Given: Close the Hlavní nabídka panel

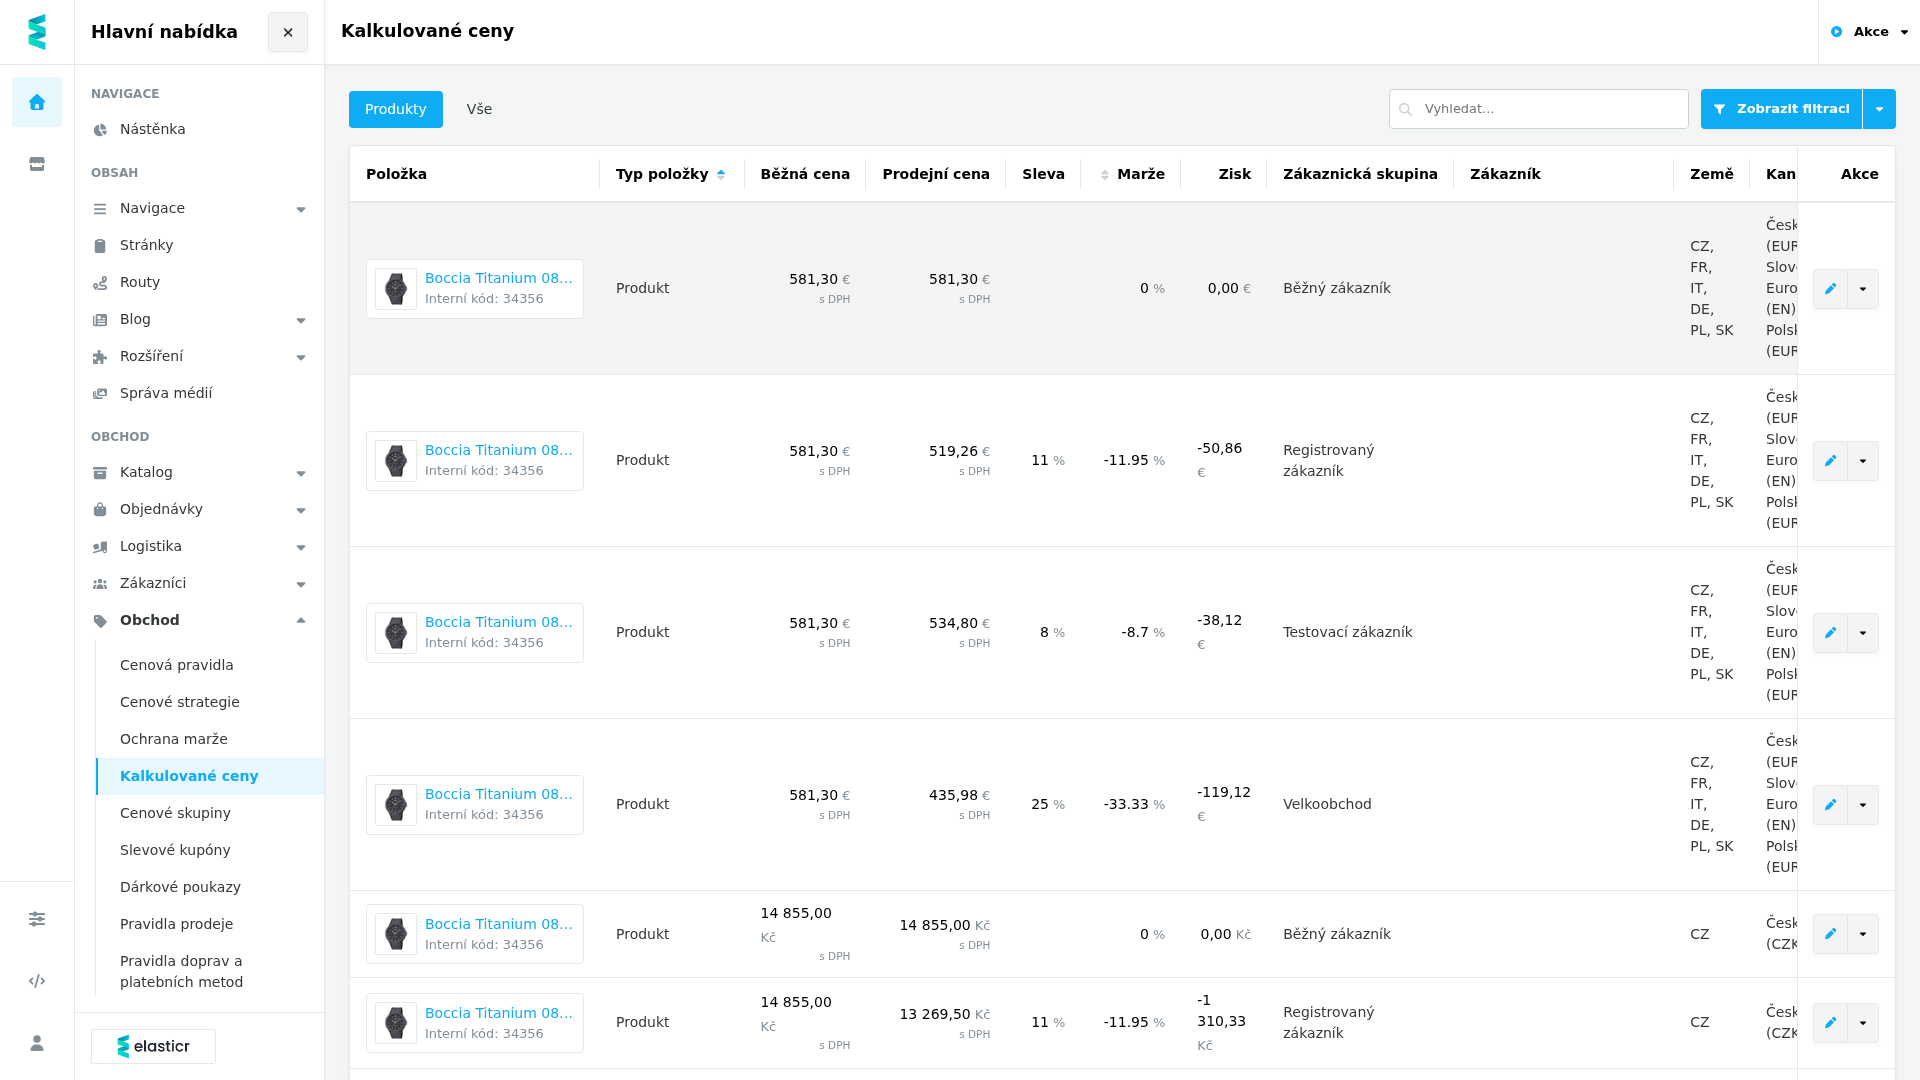Looking at the screenshot, I should tap(288, 32).
